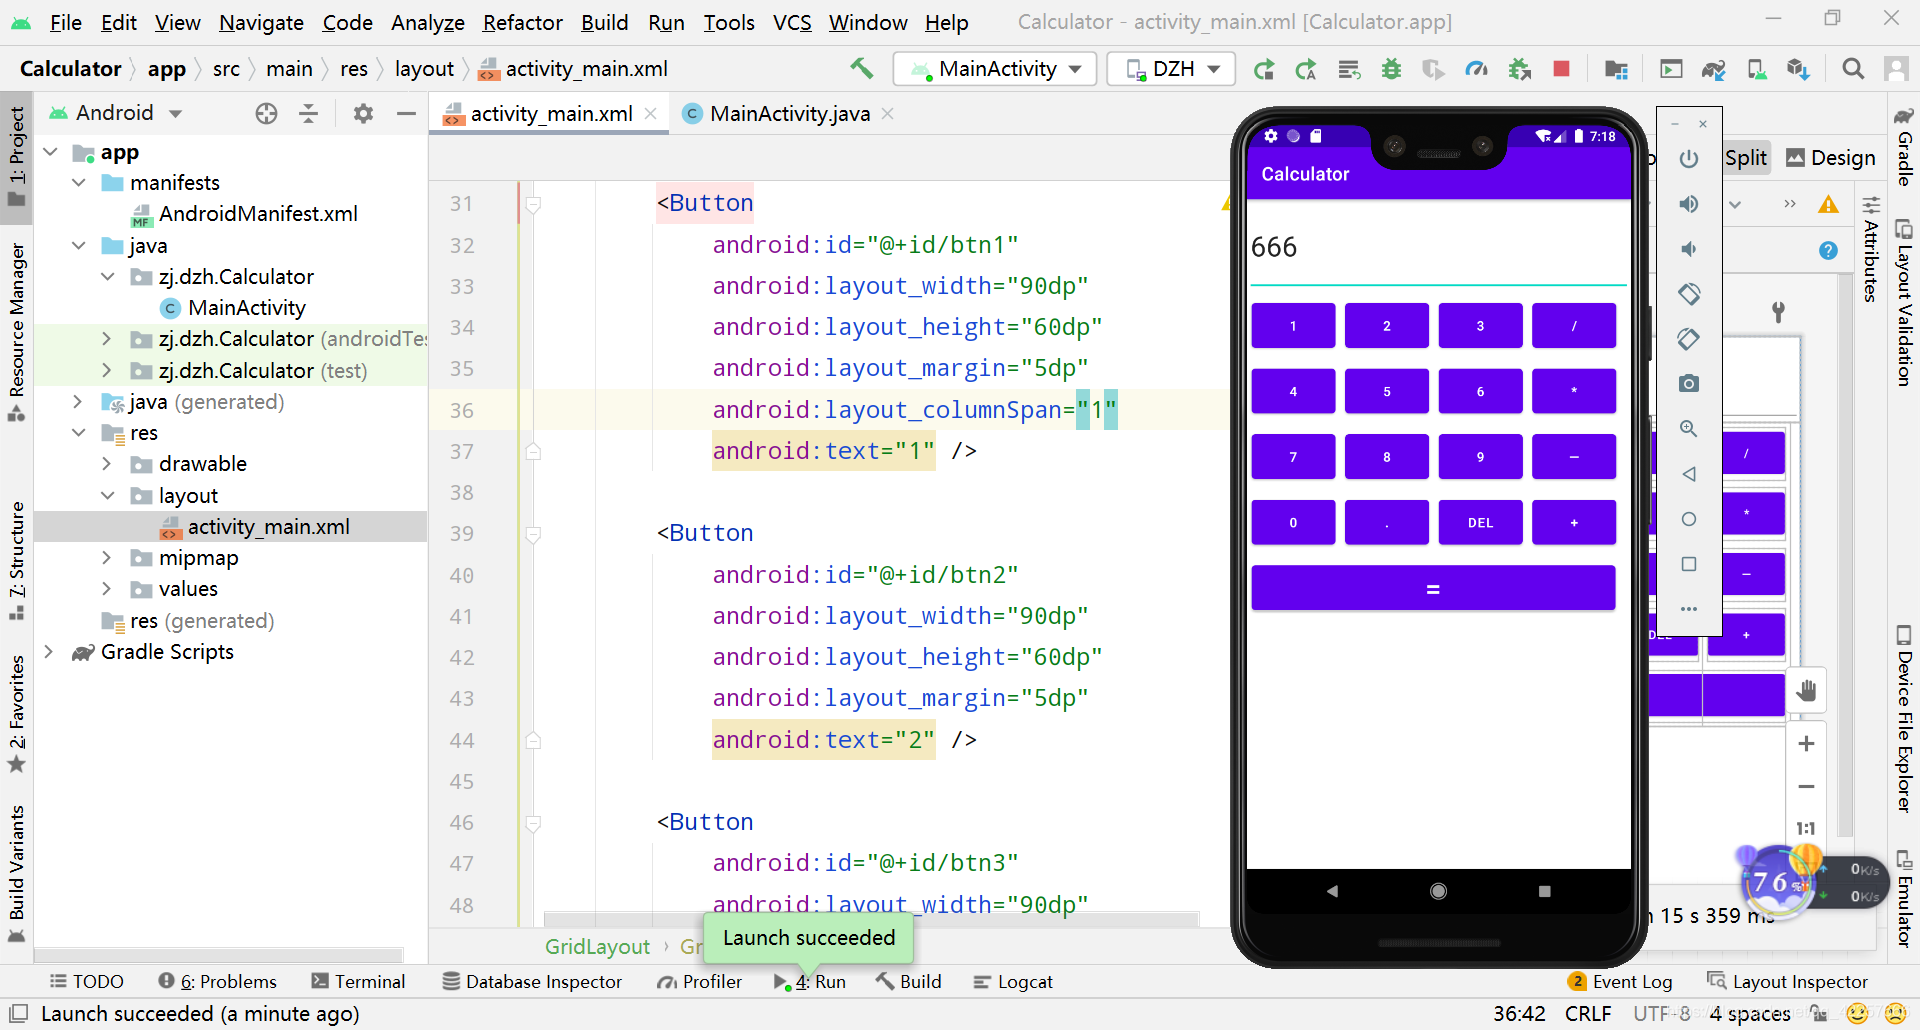The width and height of the screenshot is (1920, 1030).
Task: Raise emulator volume with speaker icon
Action: click(x=1689, y=204)
